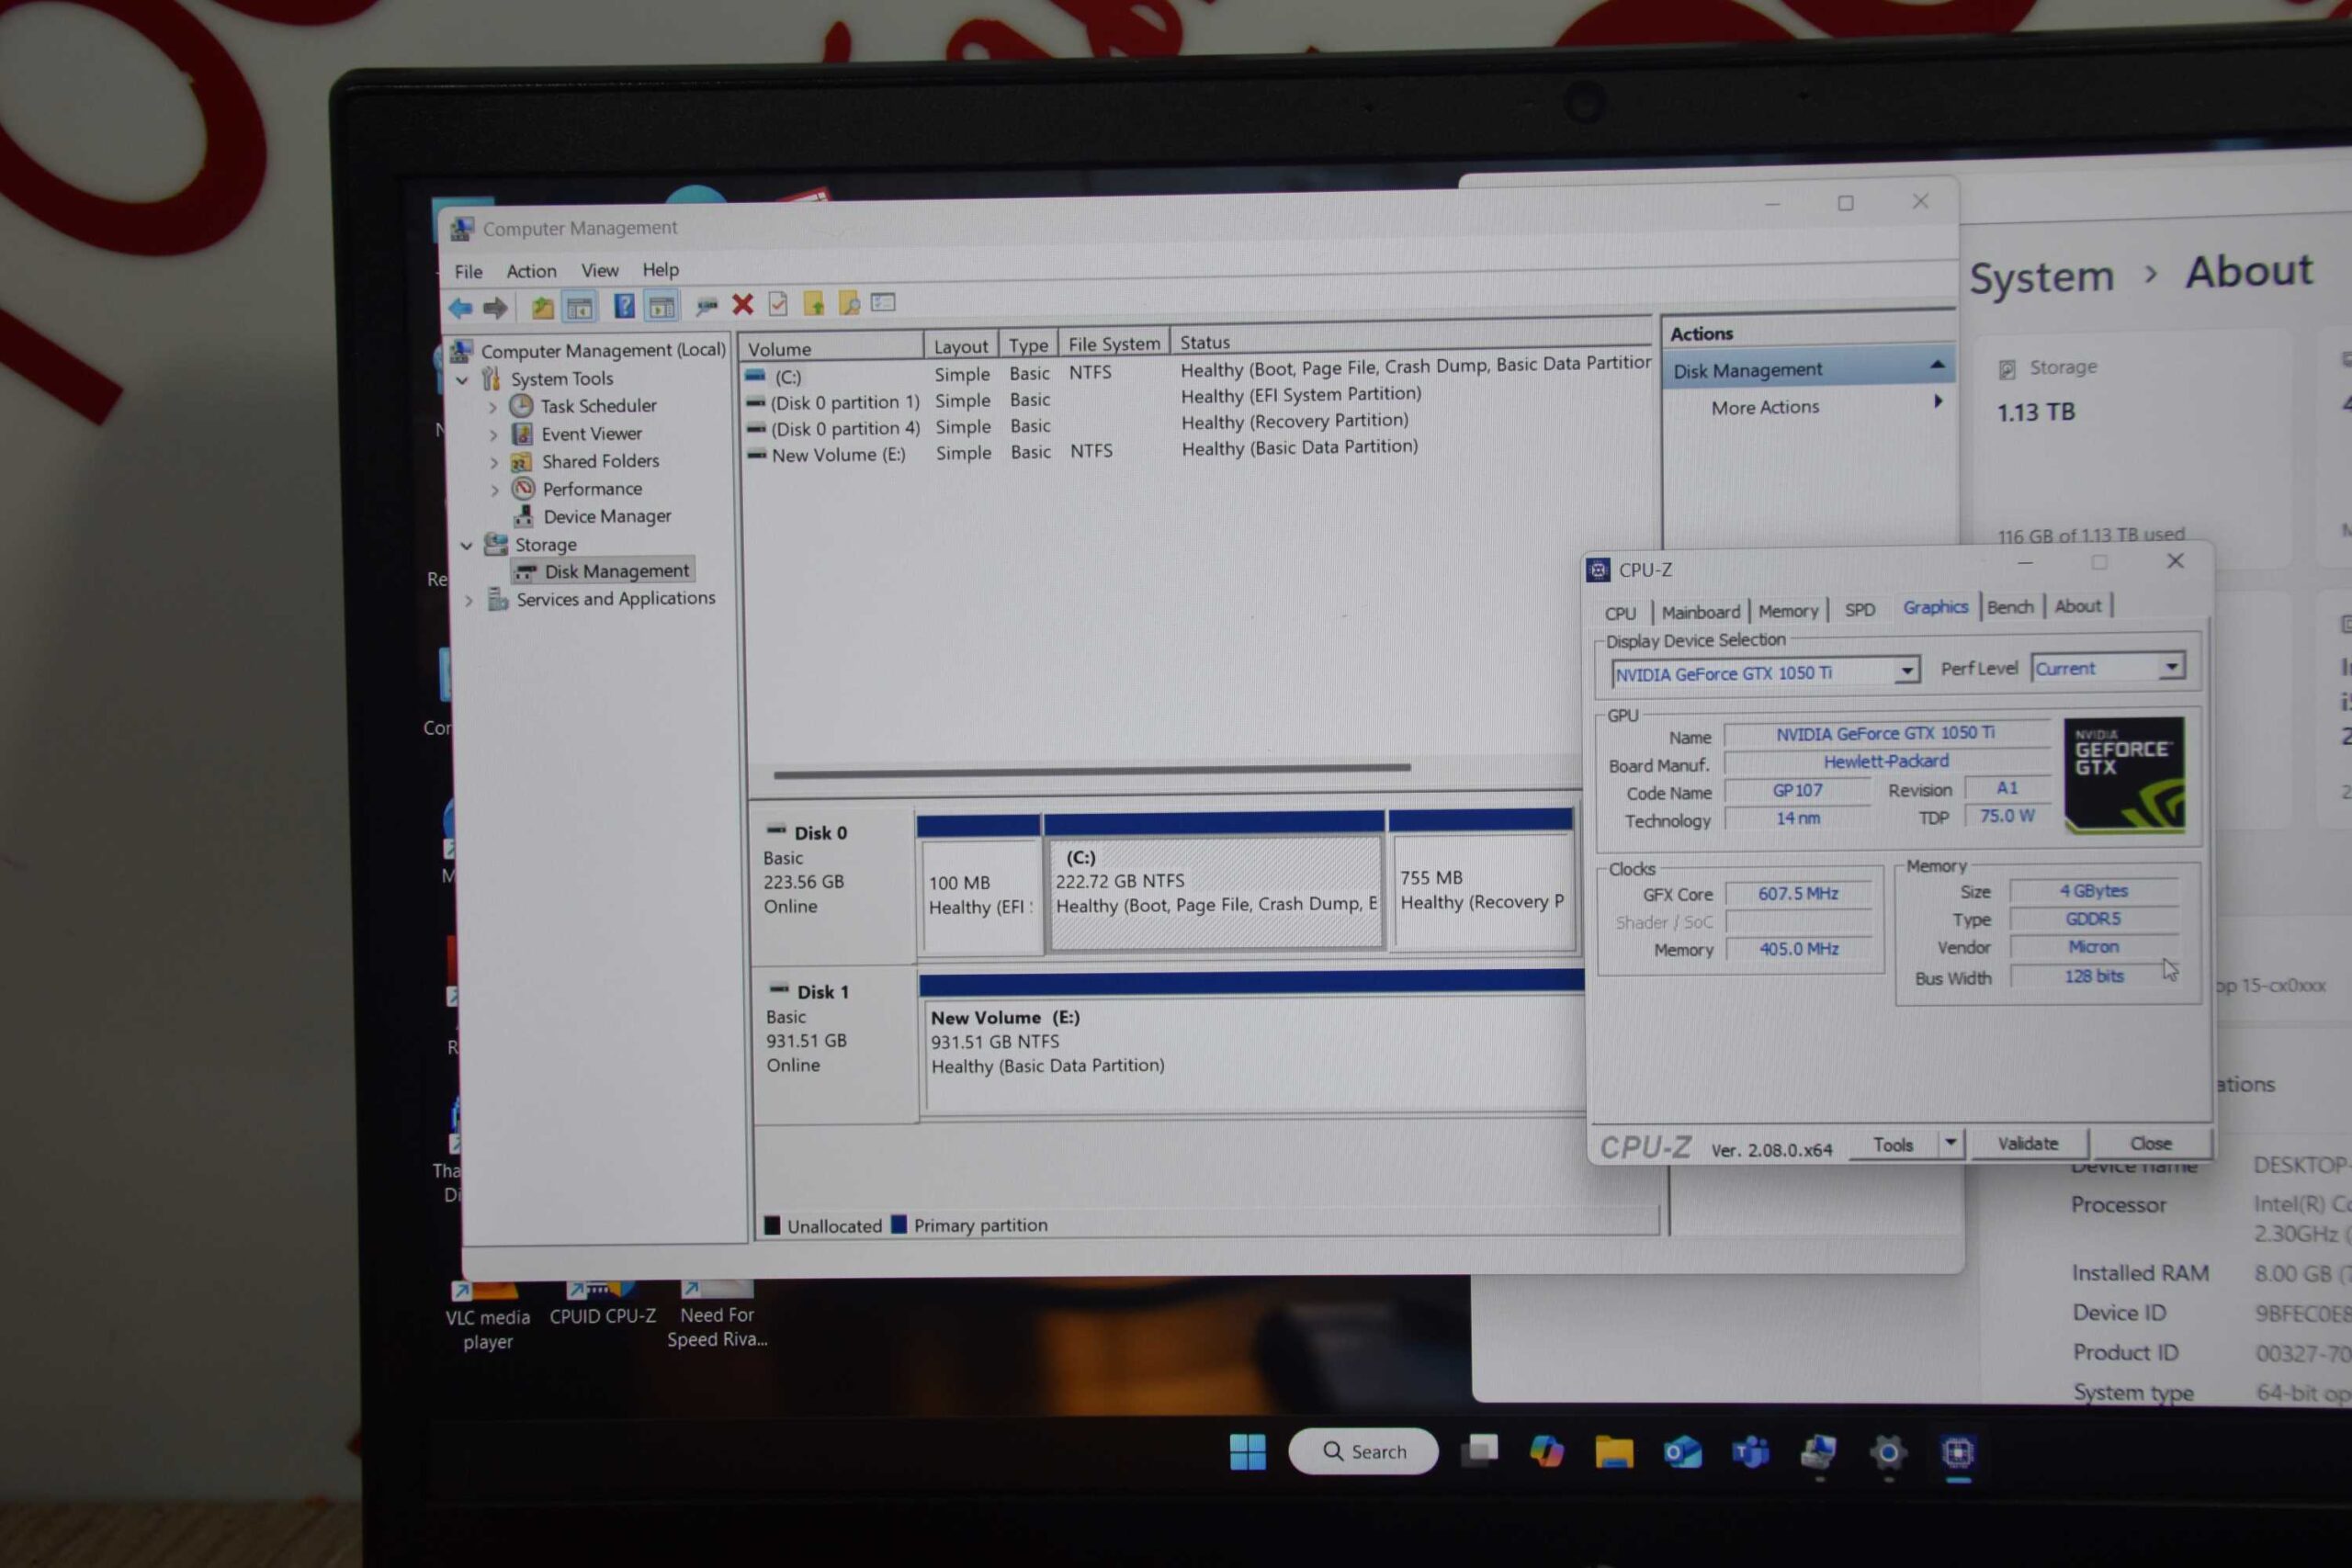Toggle Show/Hide Console Tree toolbar button
This screenshot has height=1568, width=2352.
[580, 307]
